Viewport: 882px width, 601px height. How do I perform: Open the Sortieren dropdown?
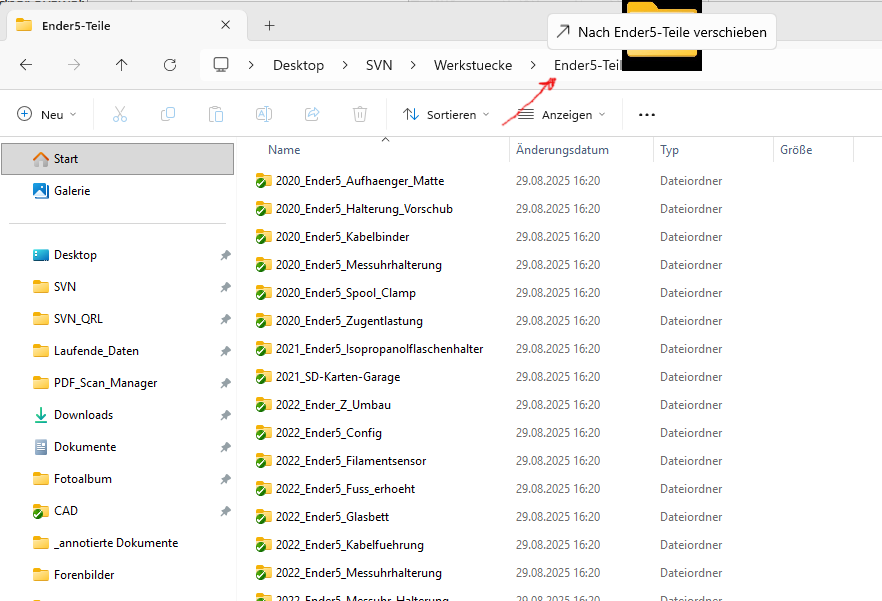pyautogui.click(x=446, y=115)
